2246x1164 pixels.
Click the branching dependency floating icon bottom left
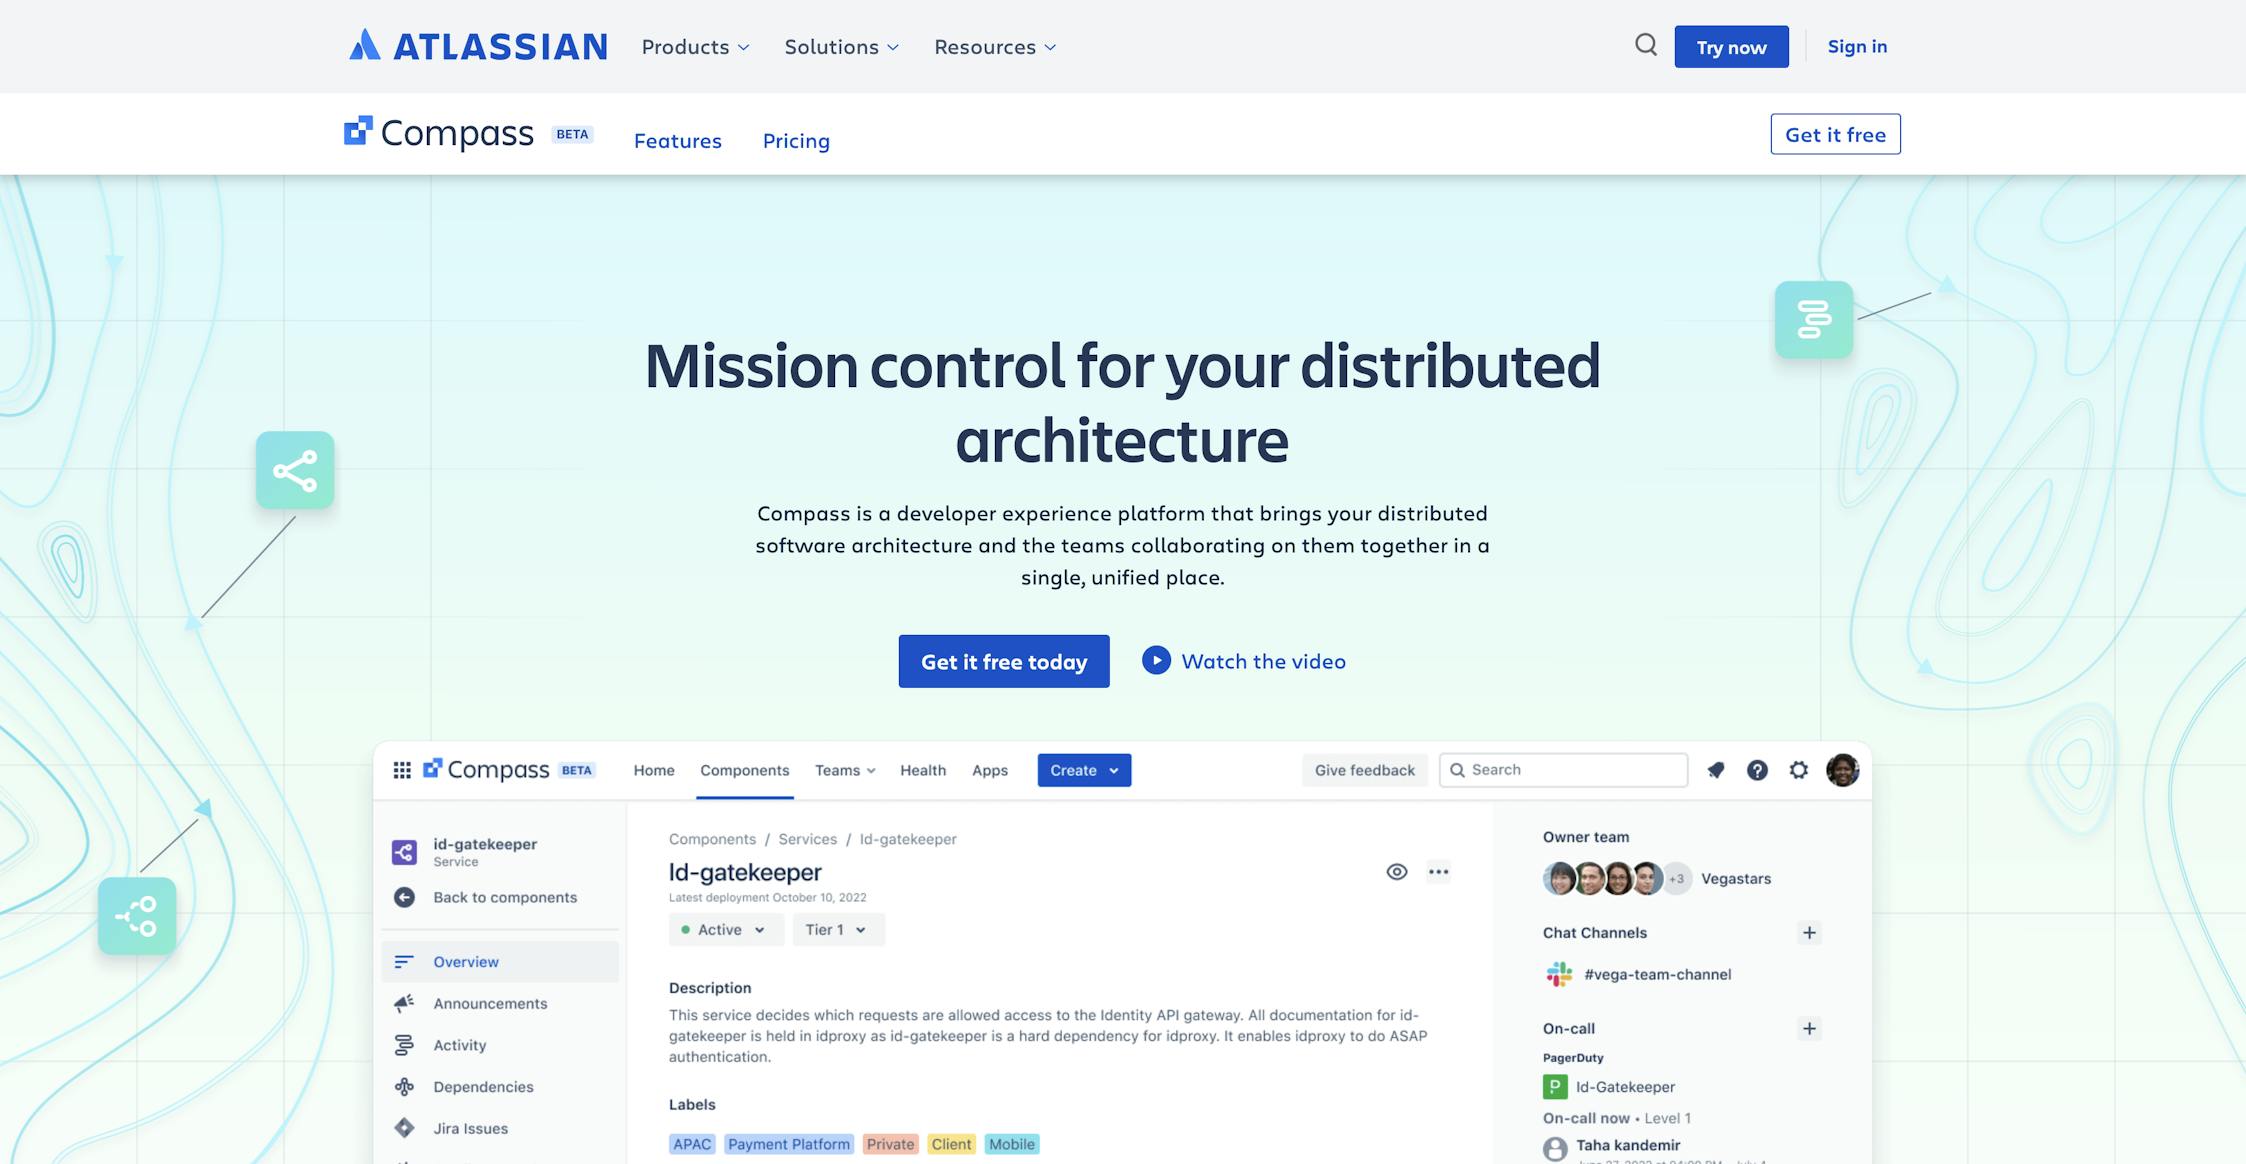coord(137,916)
